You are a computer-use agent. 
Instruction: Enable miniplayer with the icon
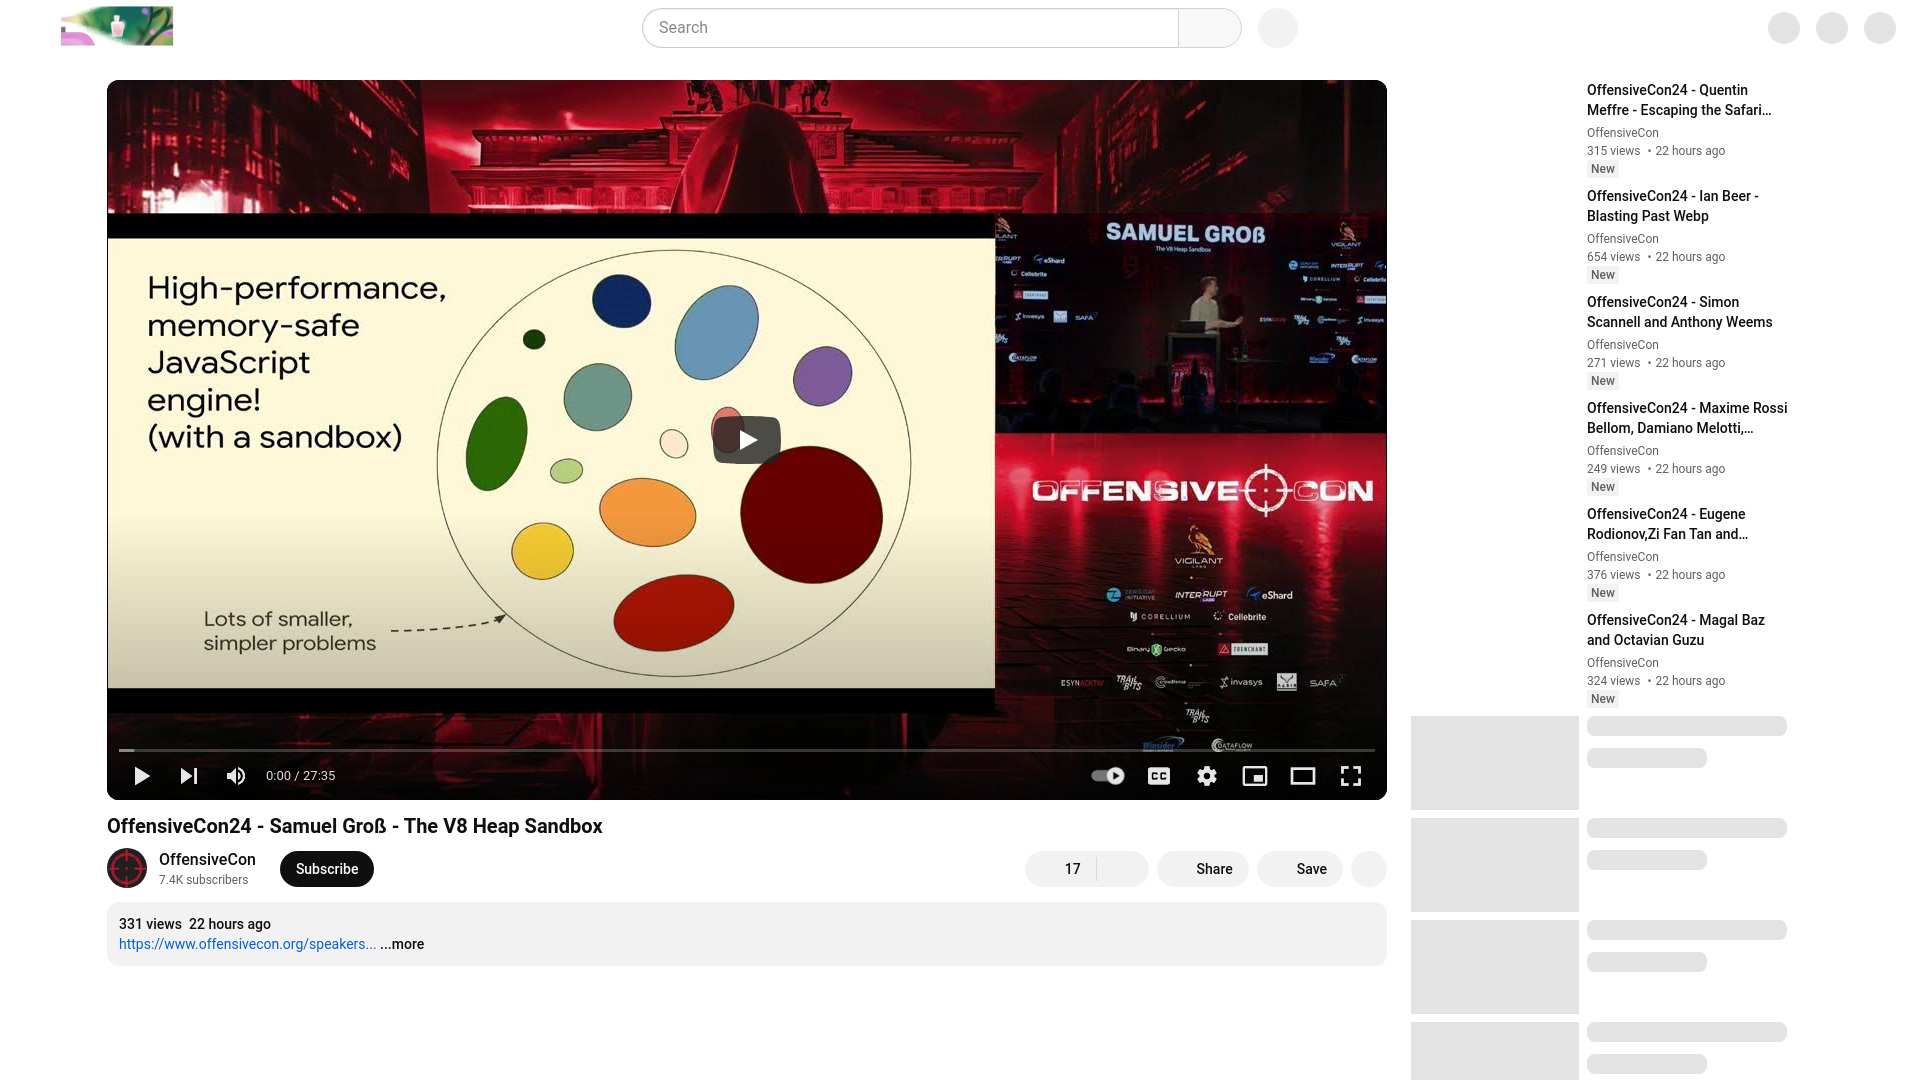1254,775
